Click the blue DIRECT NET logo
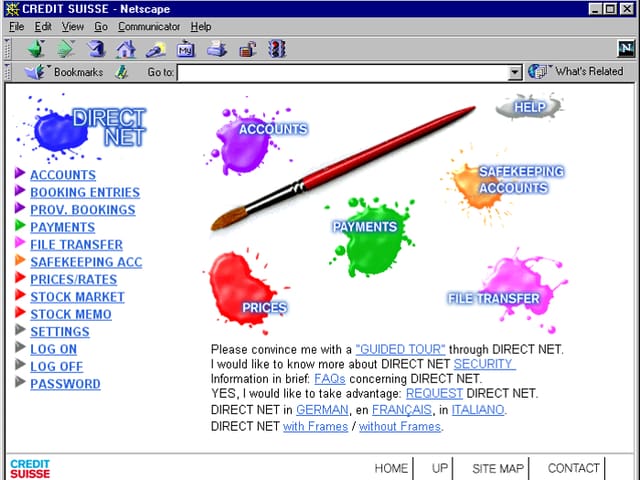Viewport: 640px width, 480px height. pos(82,129)
